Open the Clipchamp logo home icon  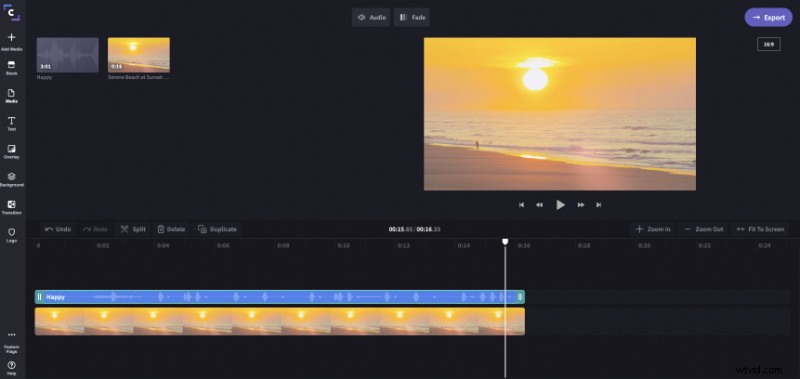[11, 14]
